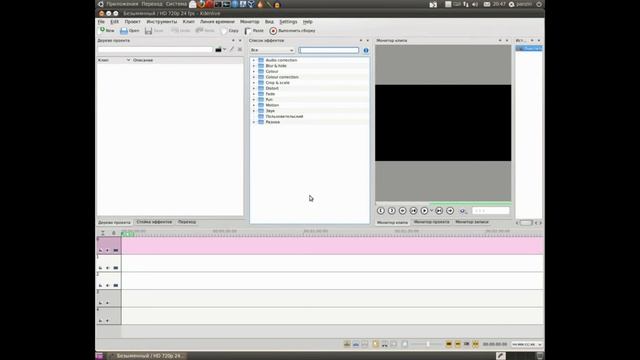
Task: Expand the Crop & scale effect folder
Action: (253, 82)
